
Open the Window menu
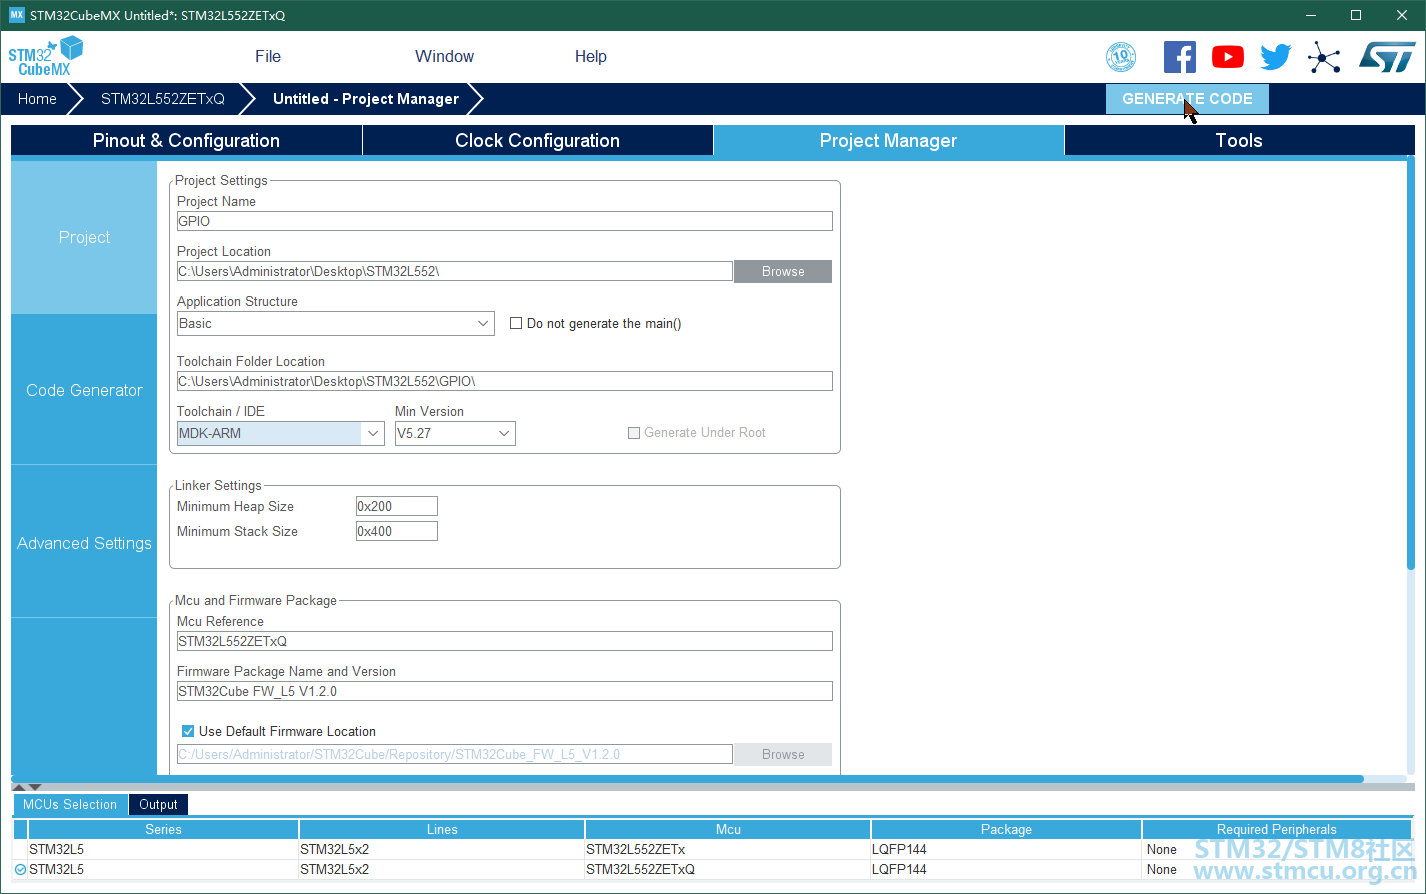(x=445, y=57)
